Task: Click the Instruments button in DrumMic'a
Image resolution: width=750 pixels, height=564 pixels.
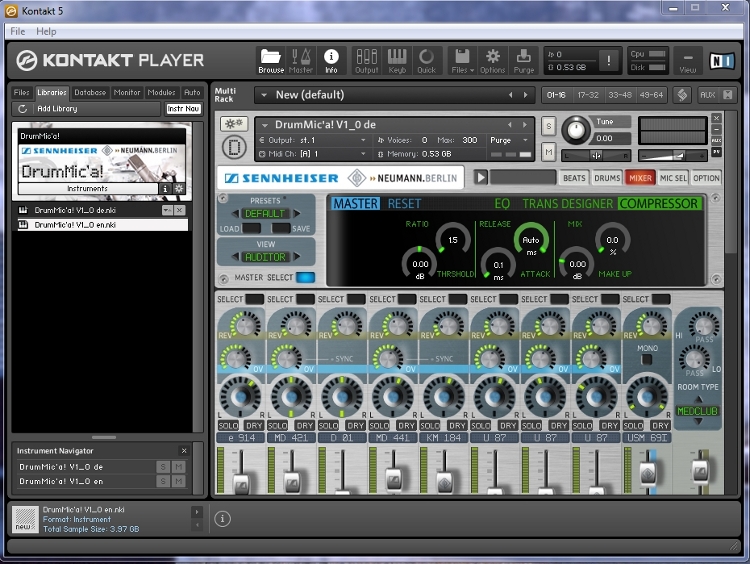Action: tap(88, 188)
